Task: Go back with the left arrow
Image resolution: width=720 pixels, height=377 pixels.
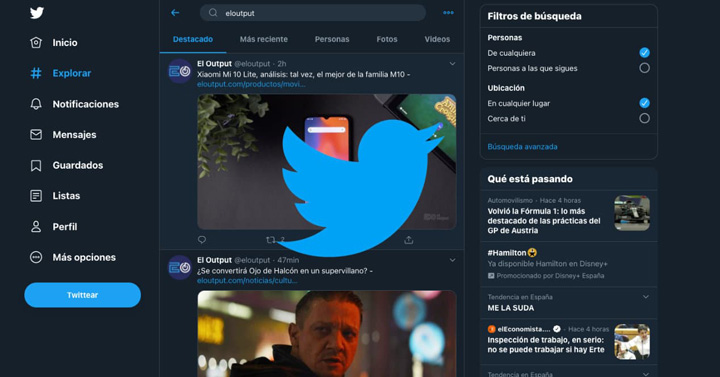Action: tap(175, 13)
